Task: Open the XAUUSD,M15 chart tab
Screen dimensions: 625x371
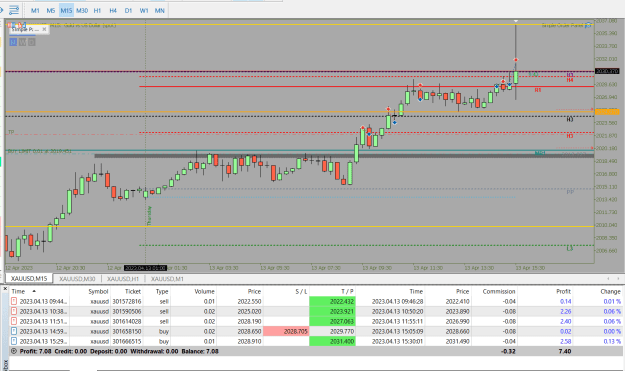Action: pos(29,279)
